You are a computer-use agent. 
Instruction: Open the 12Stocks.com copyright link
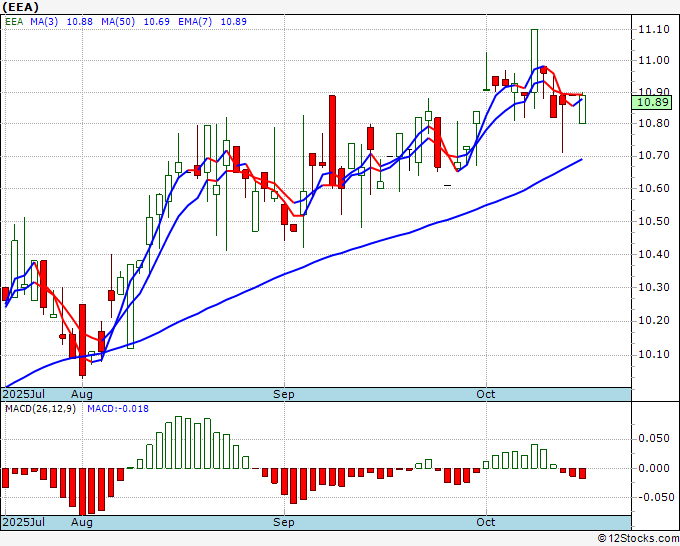638,539
